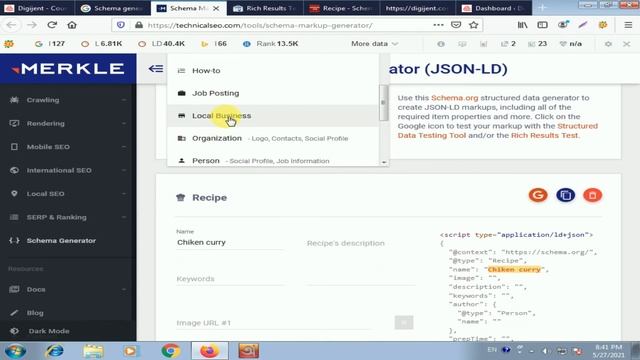Open SEO toolbar settings gear
This screenshot has width=640, height=360.
tap(608, 44)
